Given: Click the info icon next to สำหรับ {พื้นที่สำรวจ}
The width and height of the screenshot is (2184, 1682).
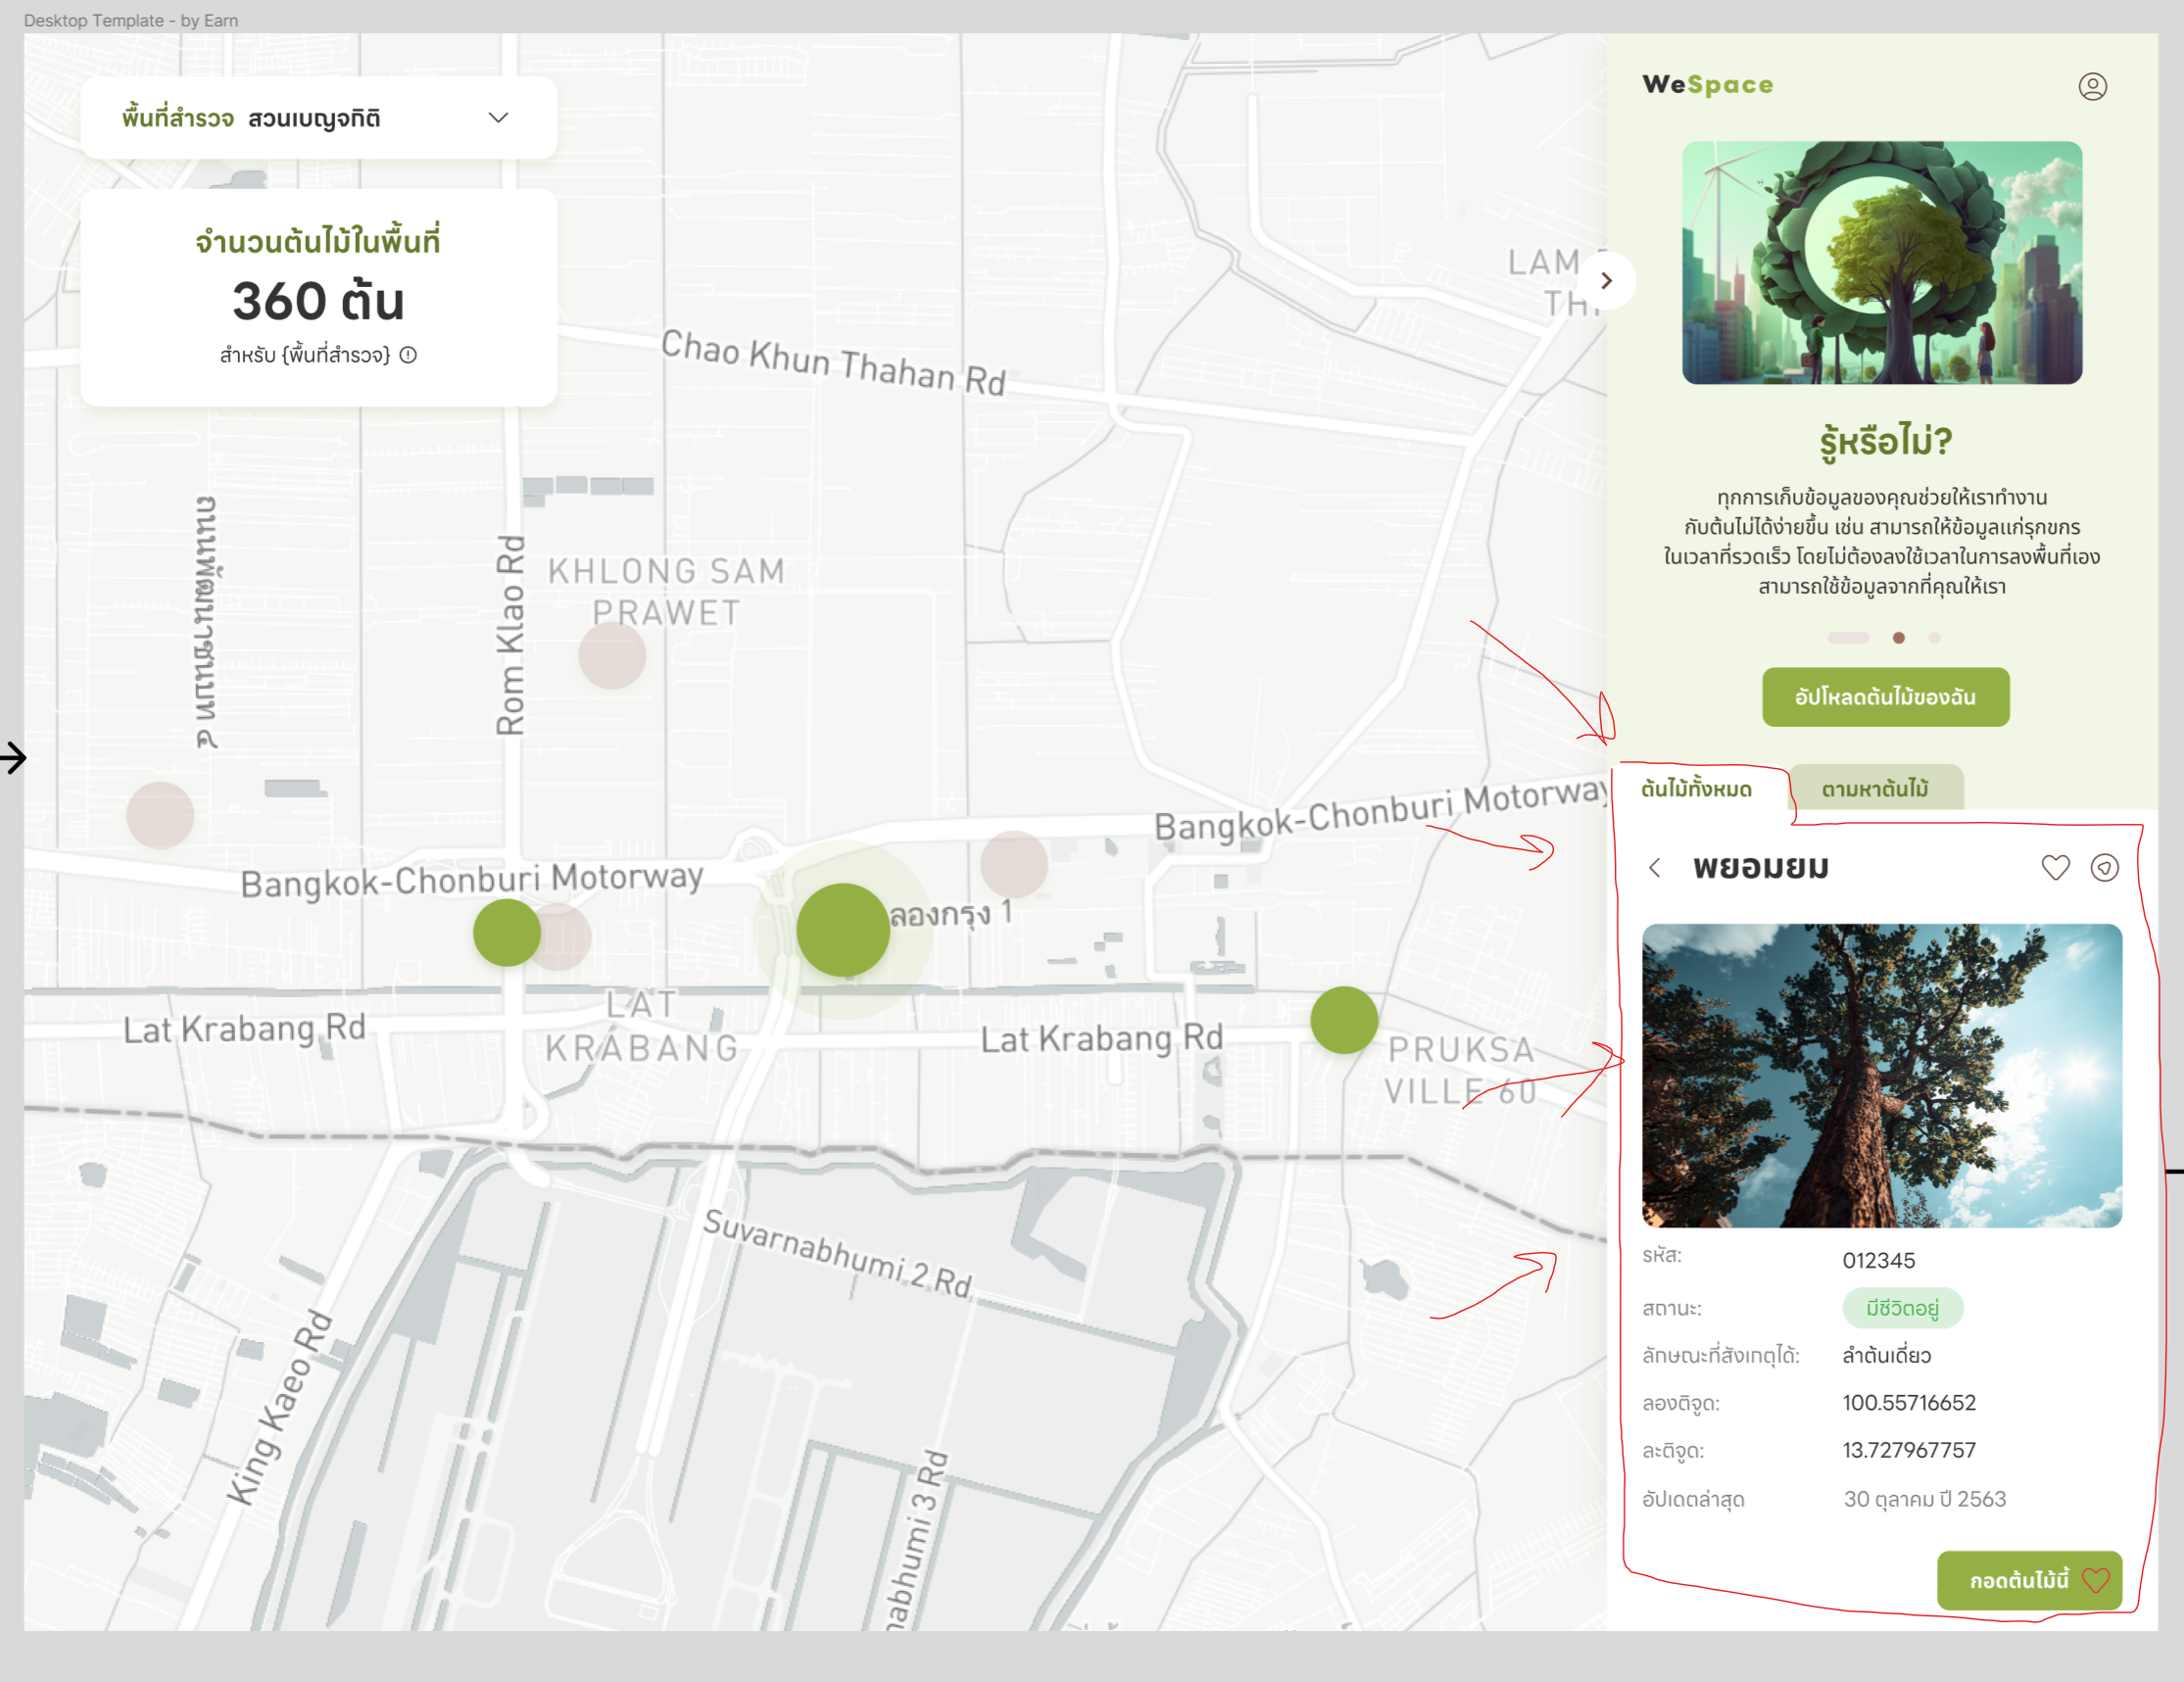Looking at the screenshot, I should (411, 355).
